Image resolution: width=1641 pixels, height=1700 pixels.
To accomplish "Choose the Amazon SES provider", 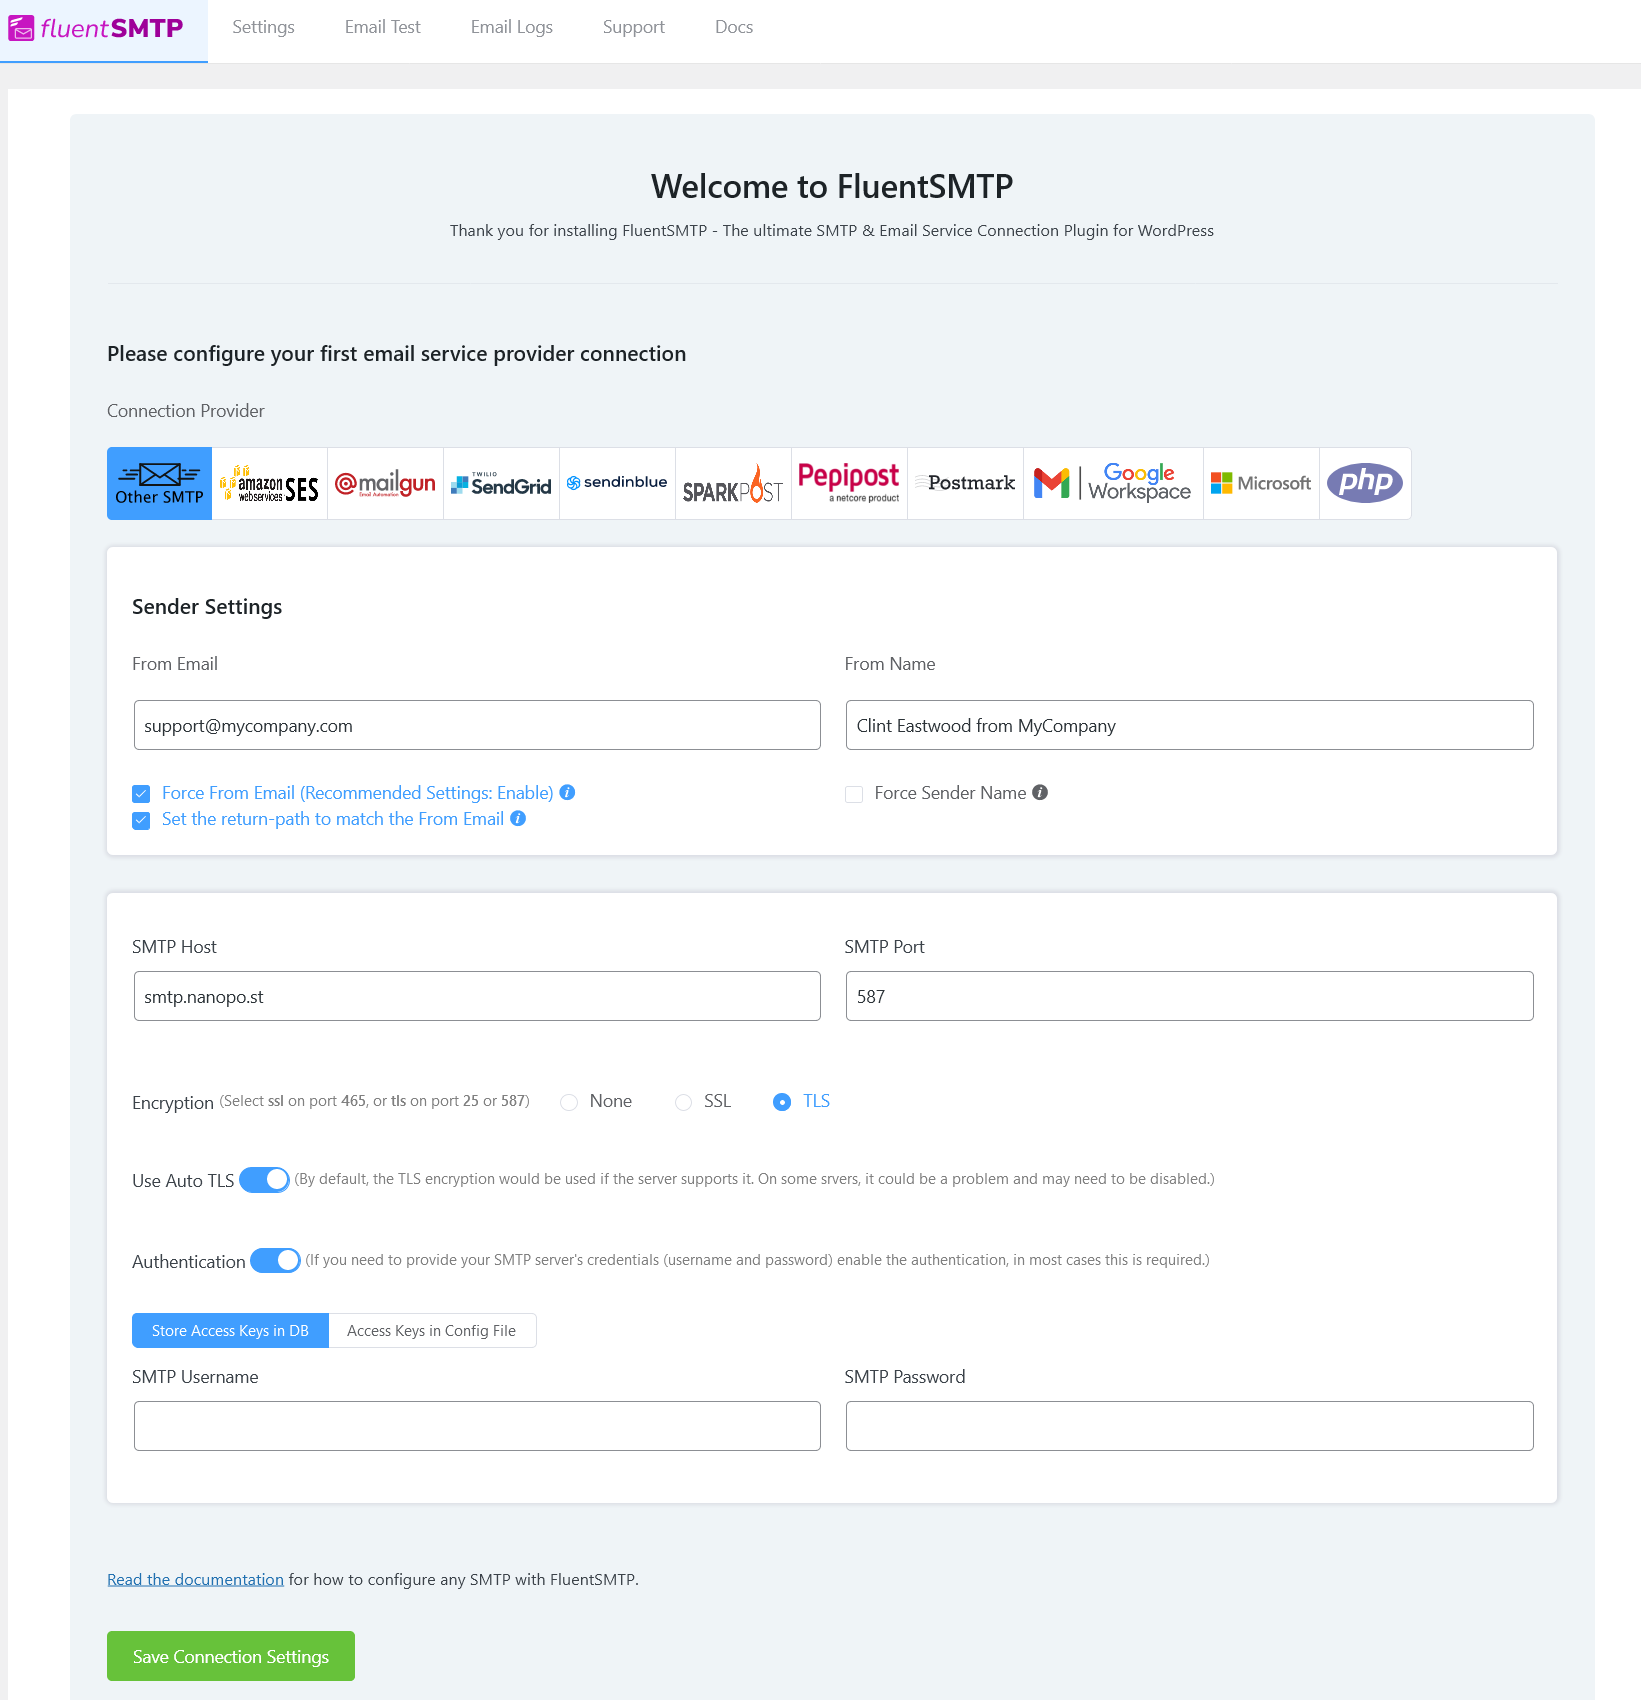I will [270, 483].
